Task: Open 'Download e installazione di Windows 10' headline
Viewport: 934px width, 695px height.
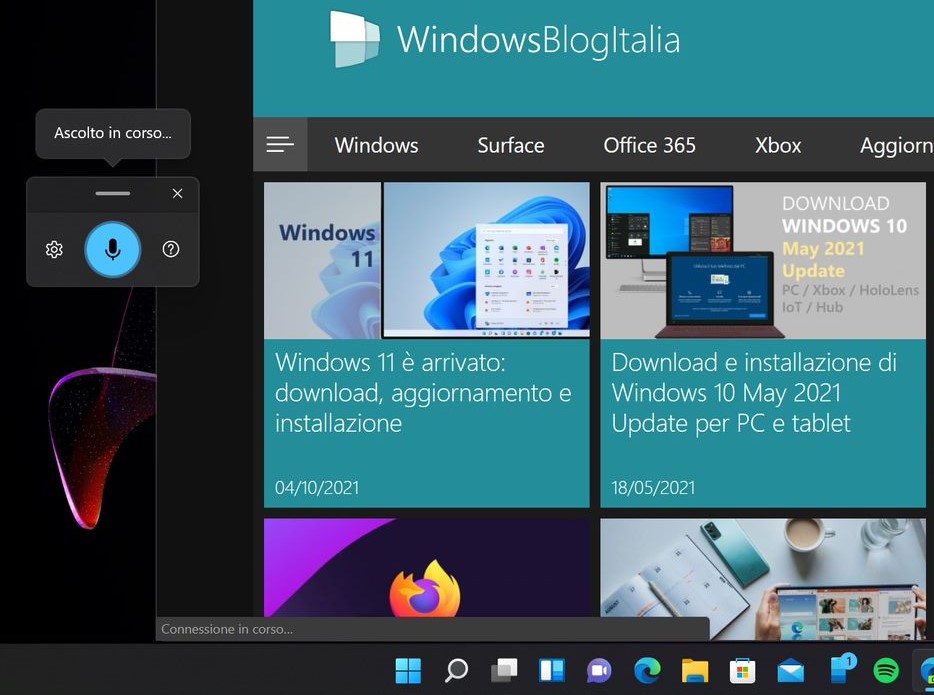Action: [754, 393]
